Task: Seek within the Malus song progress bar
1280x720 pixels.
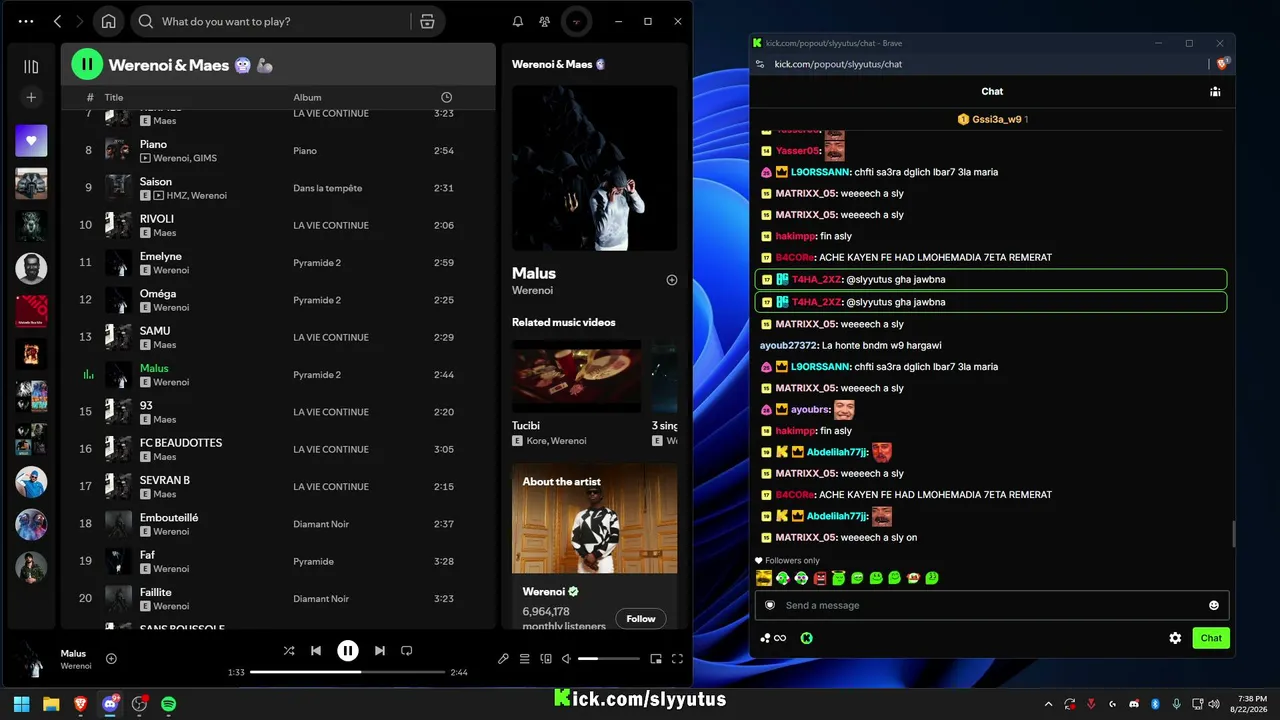Action: (347, 672)
